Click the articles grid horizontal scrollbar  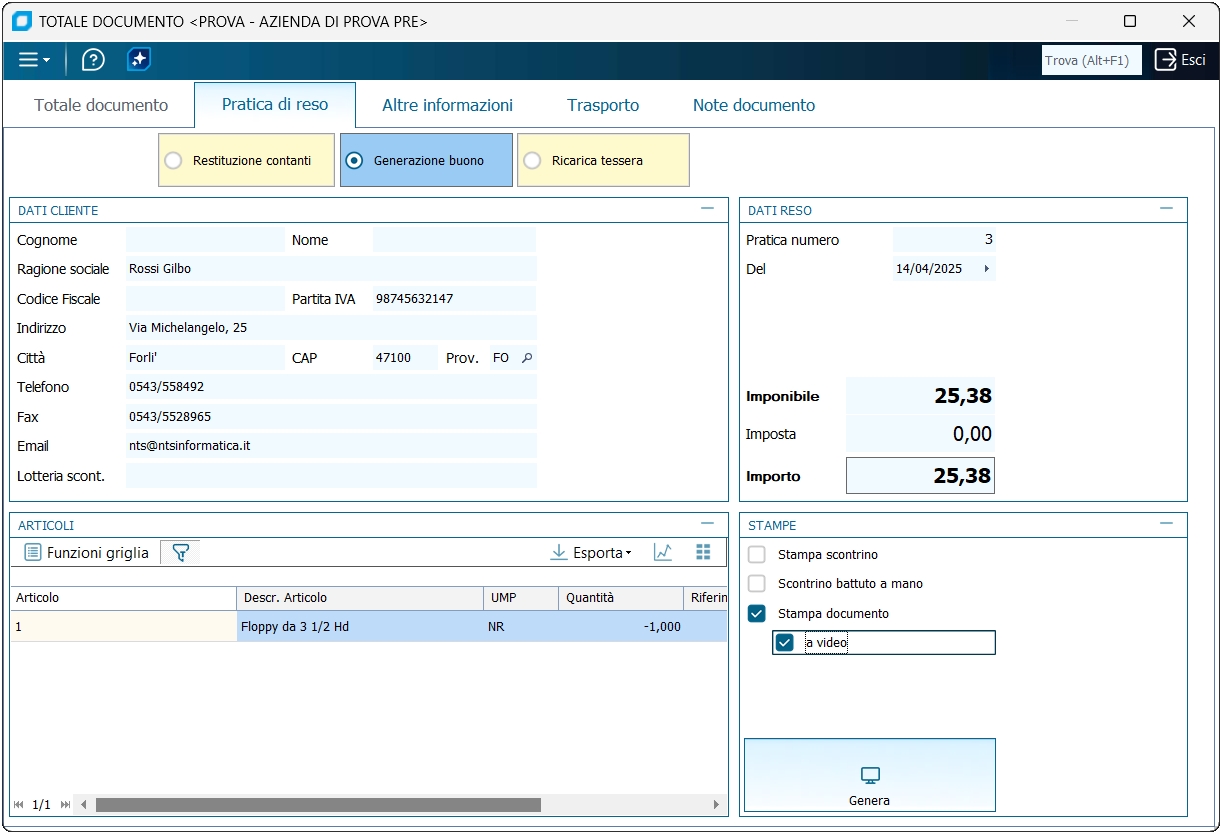318,805
